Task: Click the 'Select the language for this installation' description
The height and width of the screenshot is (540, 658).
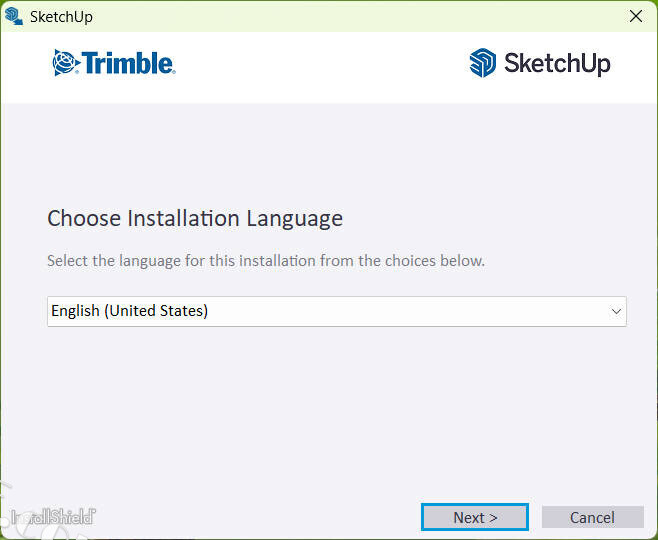Action: point(265,261)
